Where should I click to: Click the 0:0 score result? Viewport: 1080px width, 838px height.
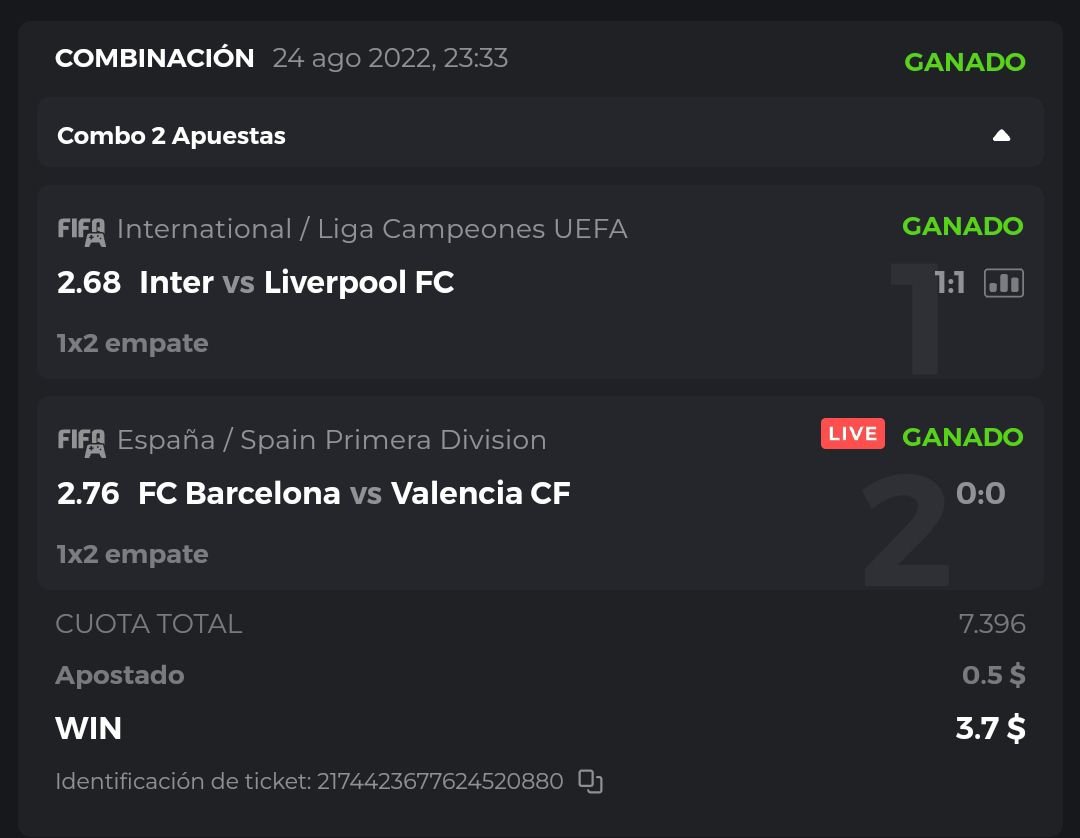point(980,493)
